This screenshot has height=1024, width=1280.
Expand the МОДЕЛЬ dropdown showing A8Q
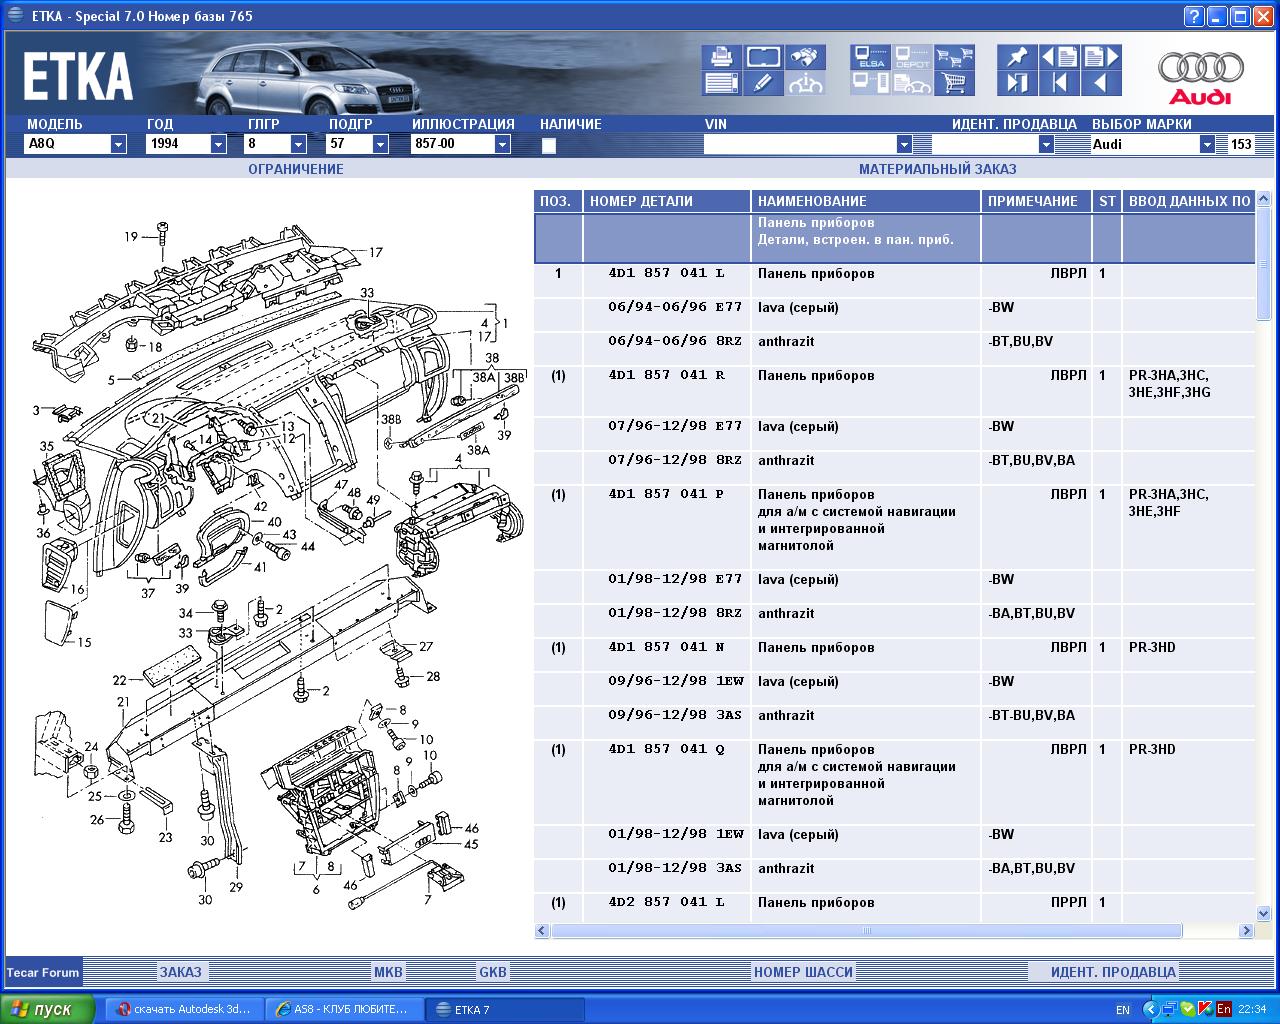point(118,144)
